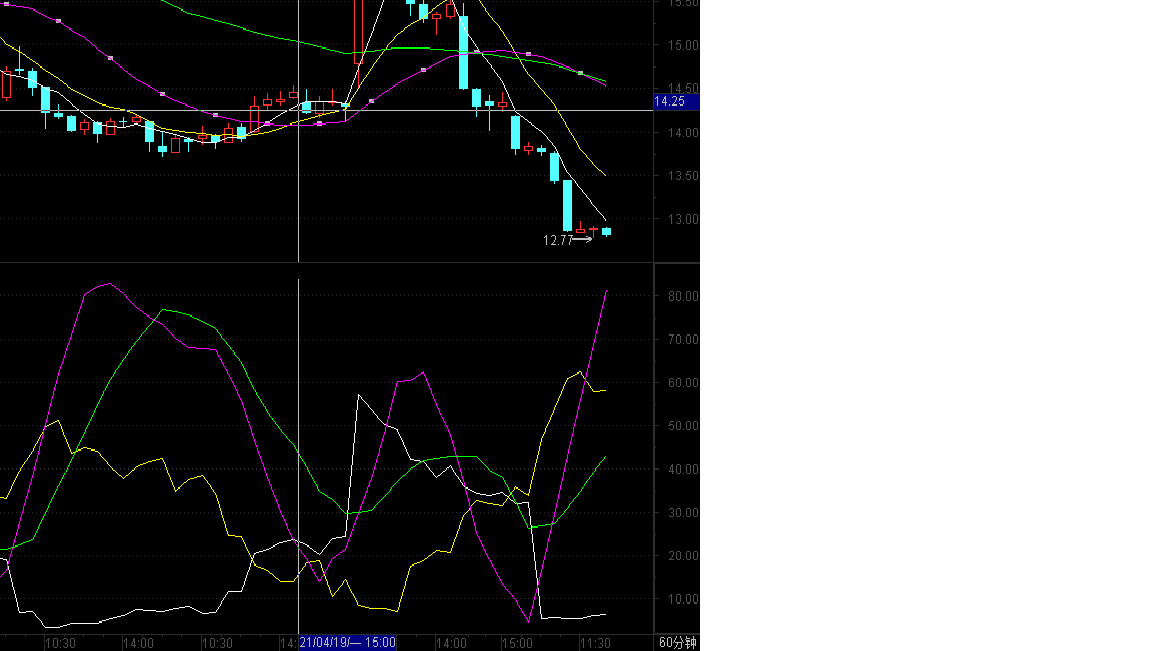
Task: Select the 13.50 price axis label
Action: pos(683,176)
